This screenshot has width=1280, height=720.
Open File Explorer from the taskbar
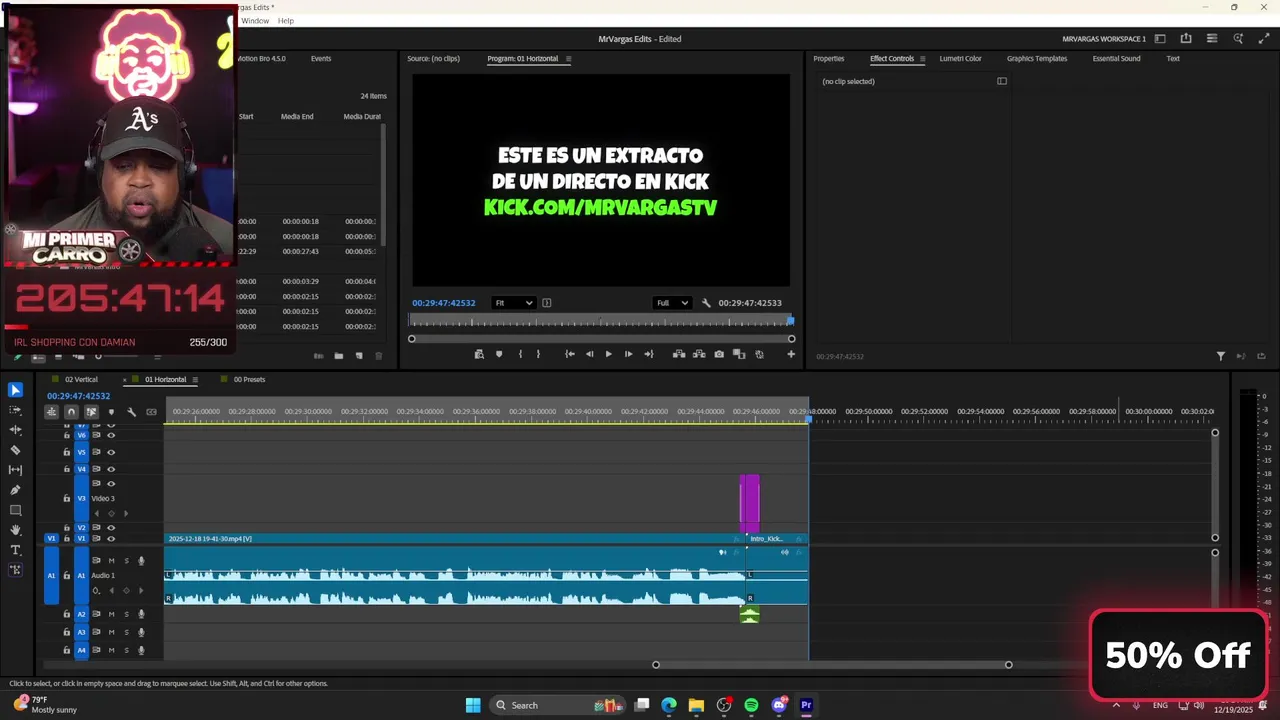tap(696, 705)
